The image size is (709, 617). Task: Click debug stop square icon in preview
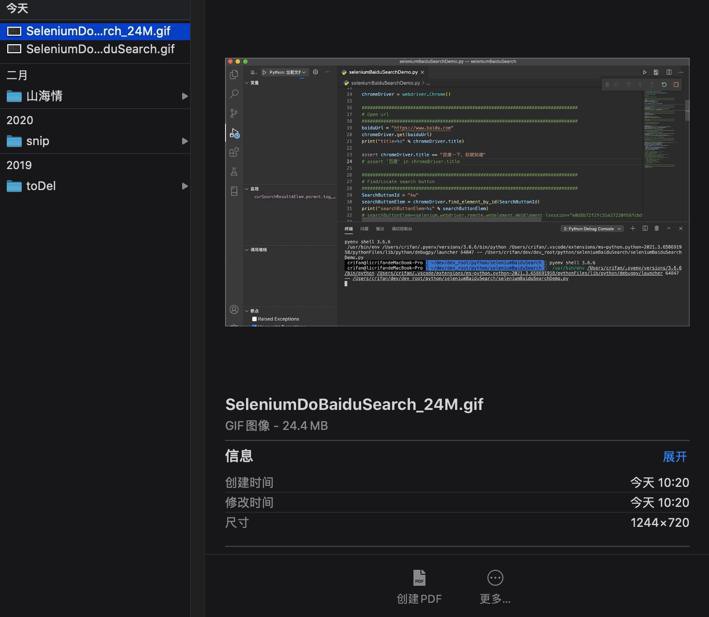[x=676, y=85]
